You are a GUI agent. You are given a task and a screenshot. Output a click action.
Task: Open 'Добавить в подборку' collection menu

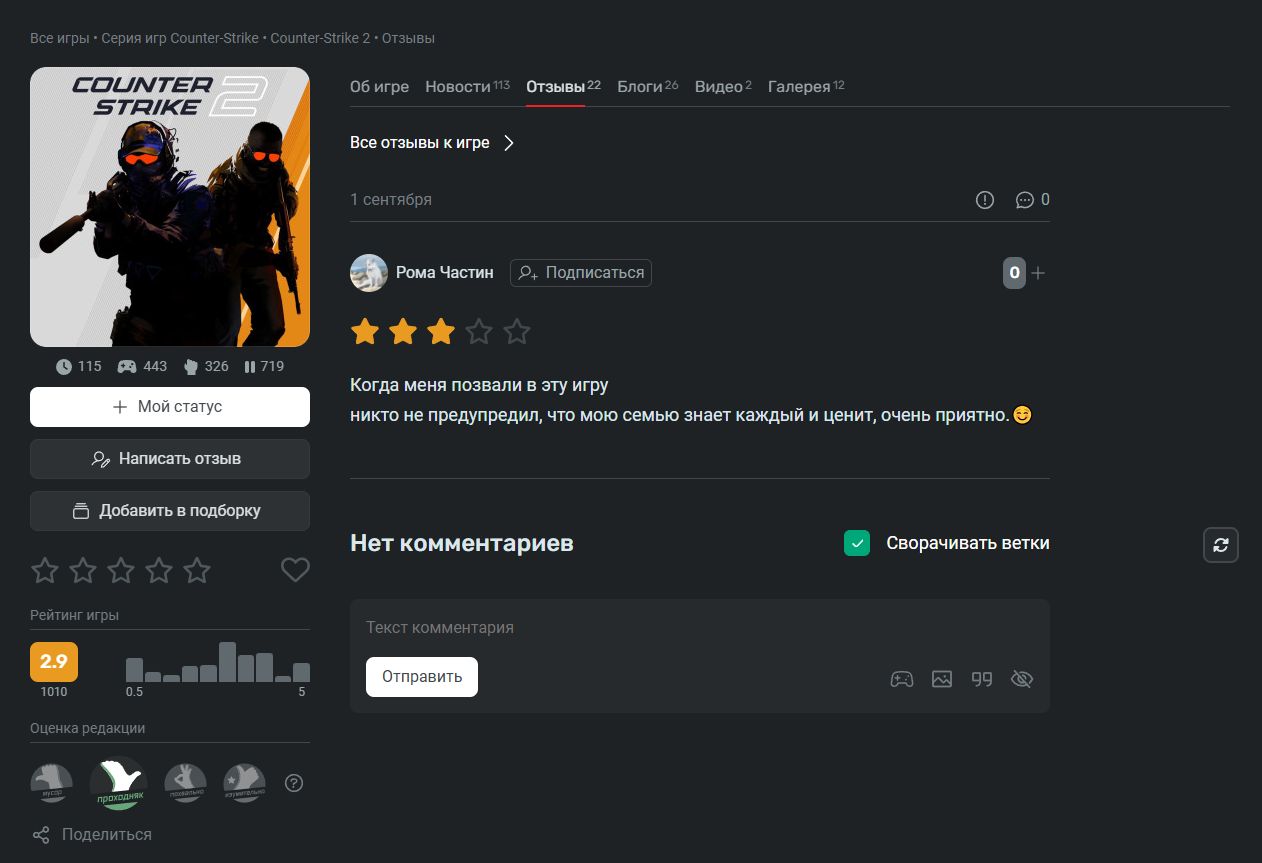[170, 511]
